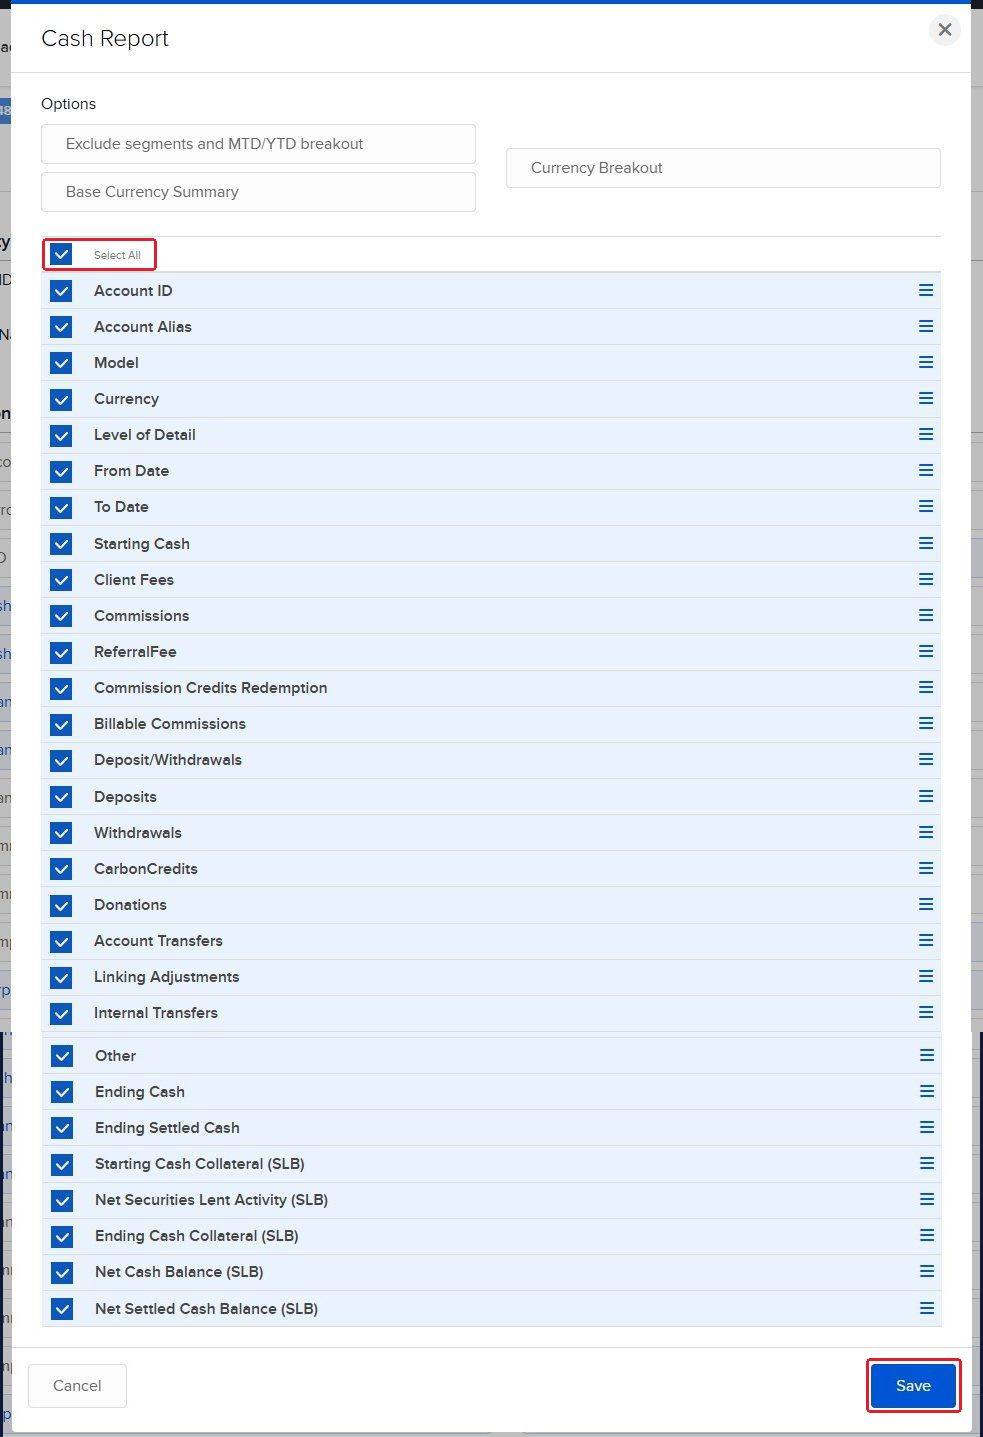Click the Linking Adjustments label
This screenshot has height=1437, width=983.
[x=167, y=977]
